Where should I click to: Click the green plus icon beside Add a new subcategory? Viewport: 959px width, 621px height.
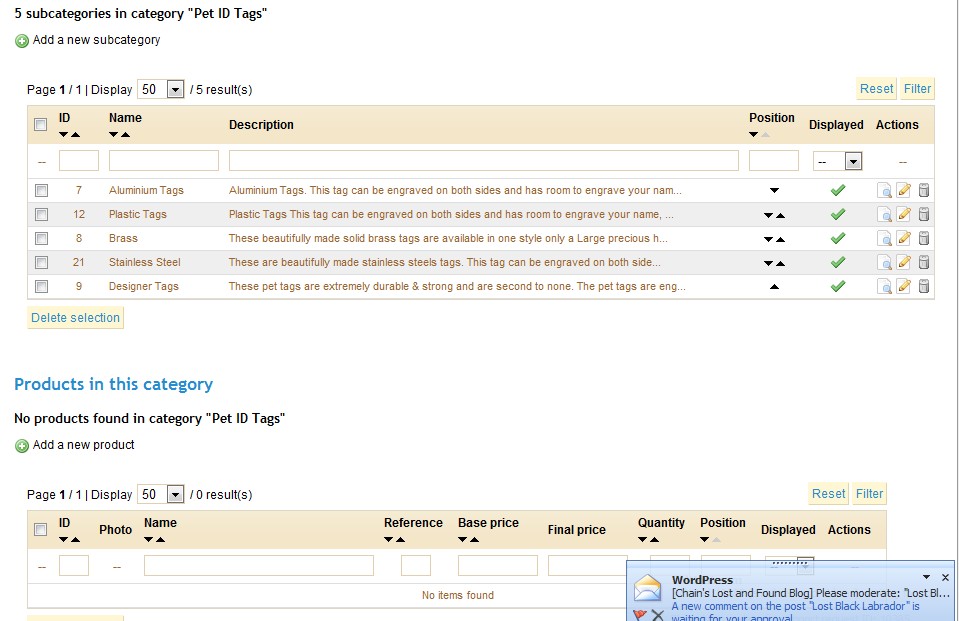(x=21, y=41)
